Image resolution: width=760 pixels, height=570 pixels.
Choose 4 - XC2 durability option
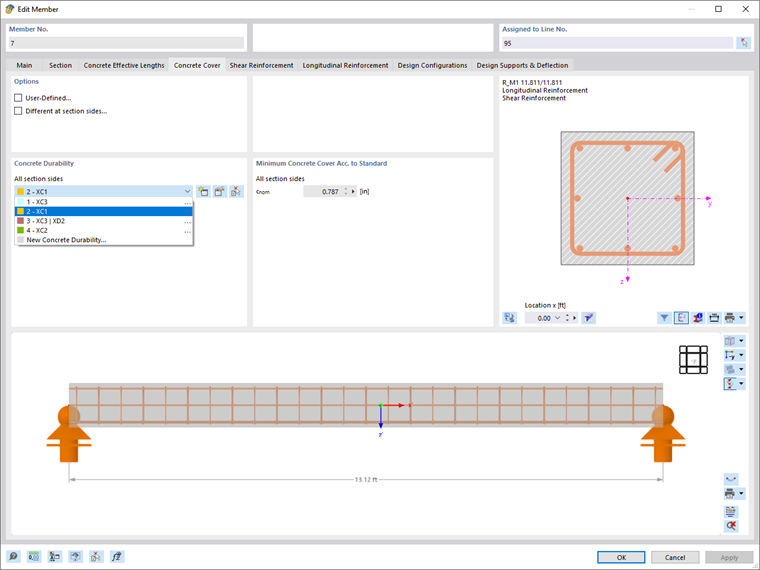click(104, 230)
